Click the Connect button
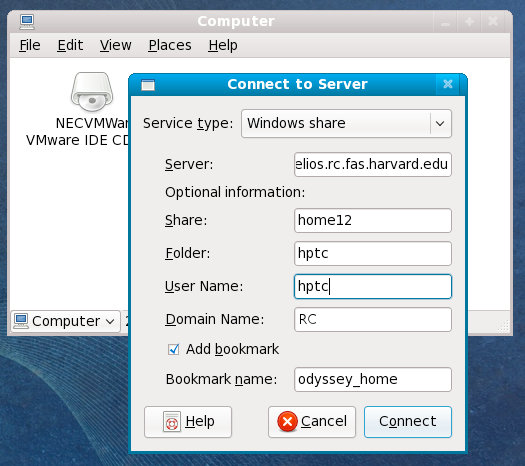 click(x=408, y=421)
